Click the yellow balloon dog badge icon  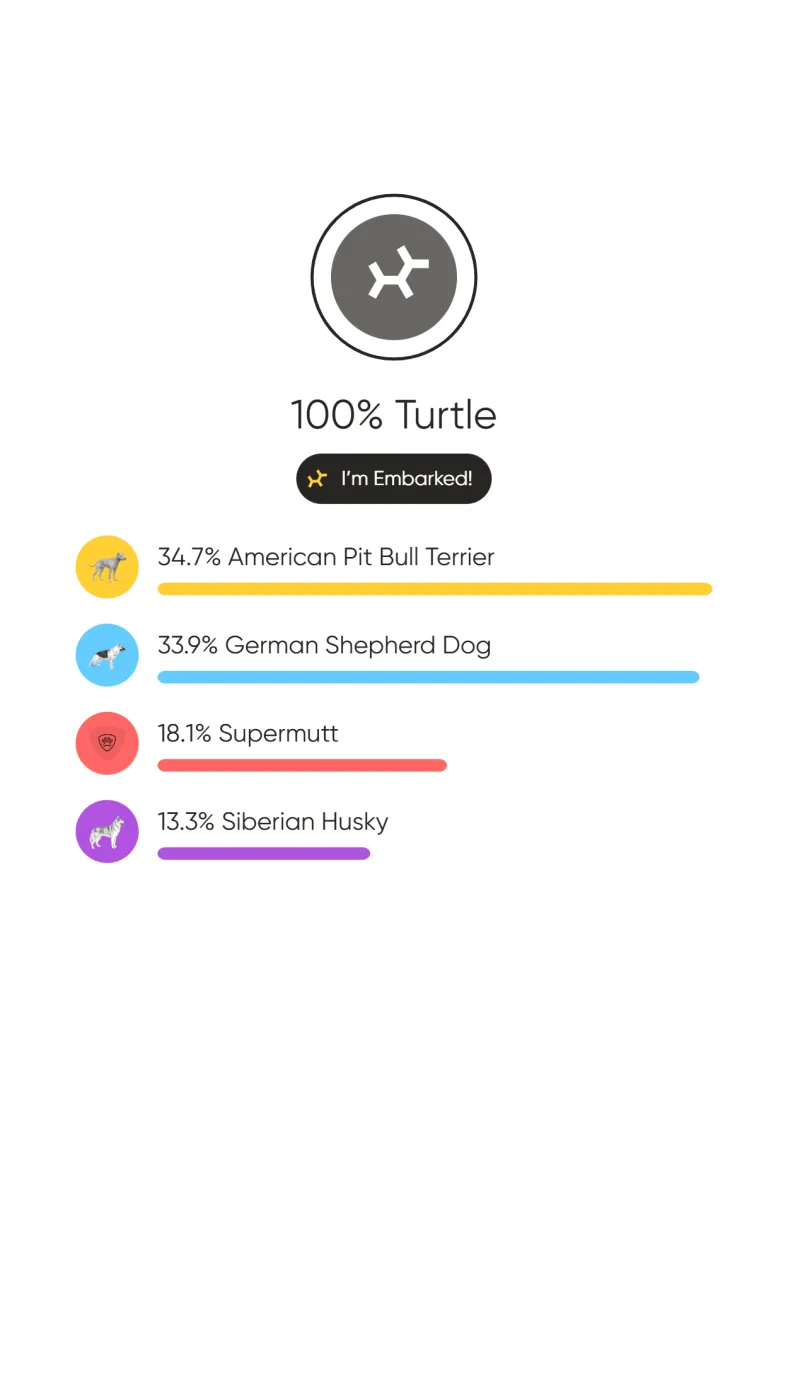tap(317, 479)
